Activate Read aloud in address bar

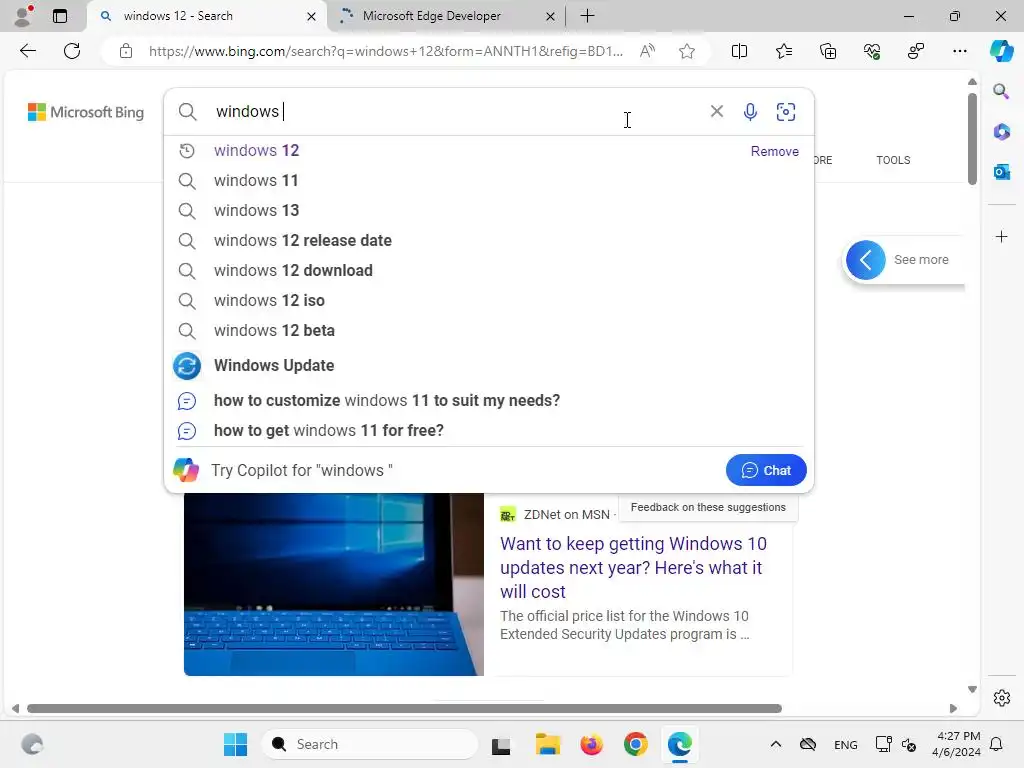[647, 51]
